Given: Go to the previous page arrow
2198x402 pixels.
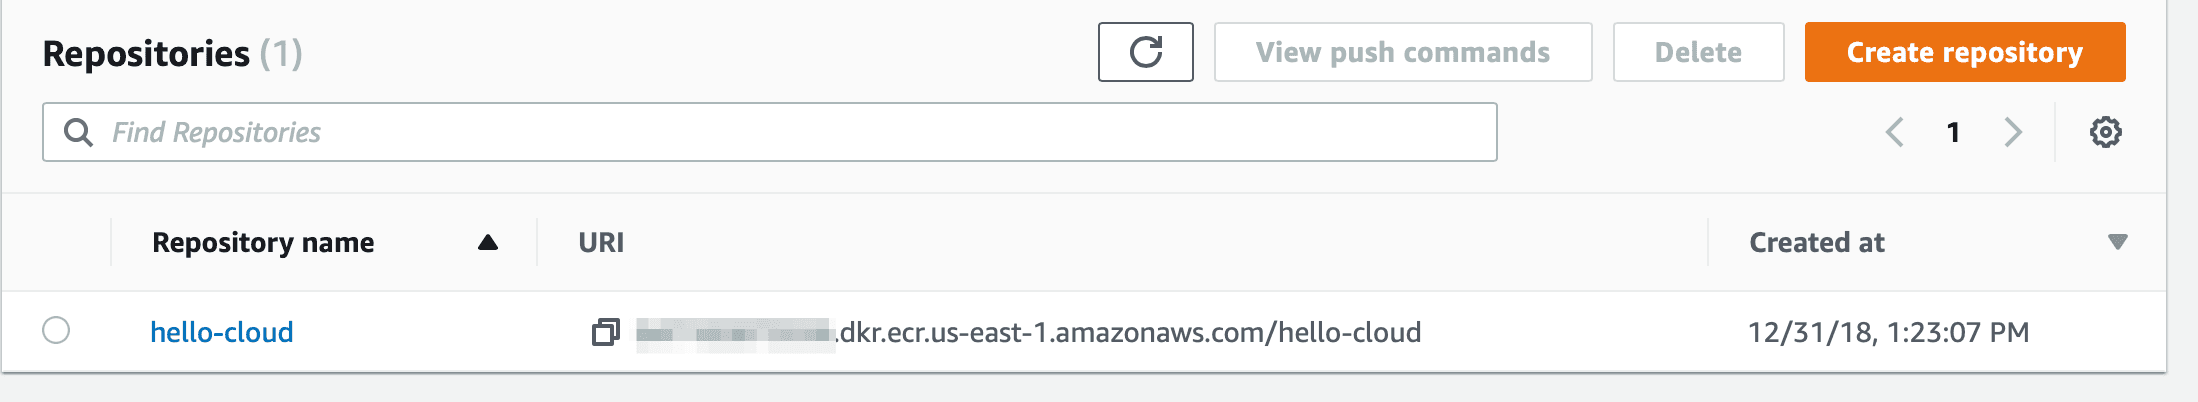Looking at the screenshot, I should (1894, 132).
